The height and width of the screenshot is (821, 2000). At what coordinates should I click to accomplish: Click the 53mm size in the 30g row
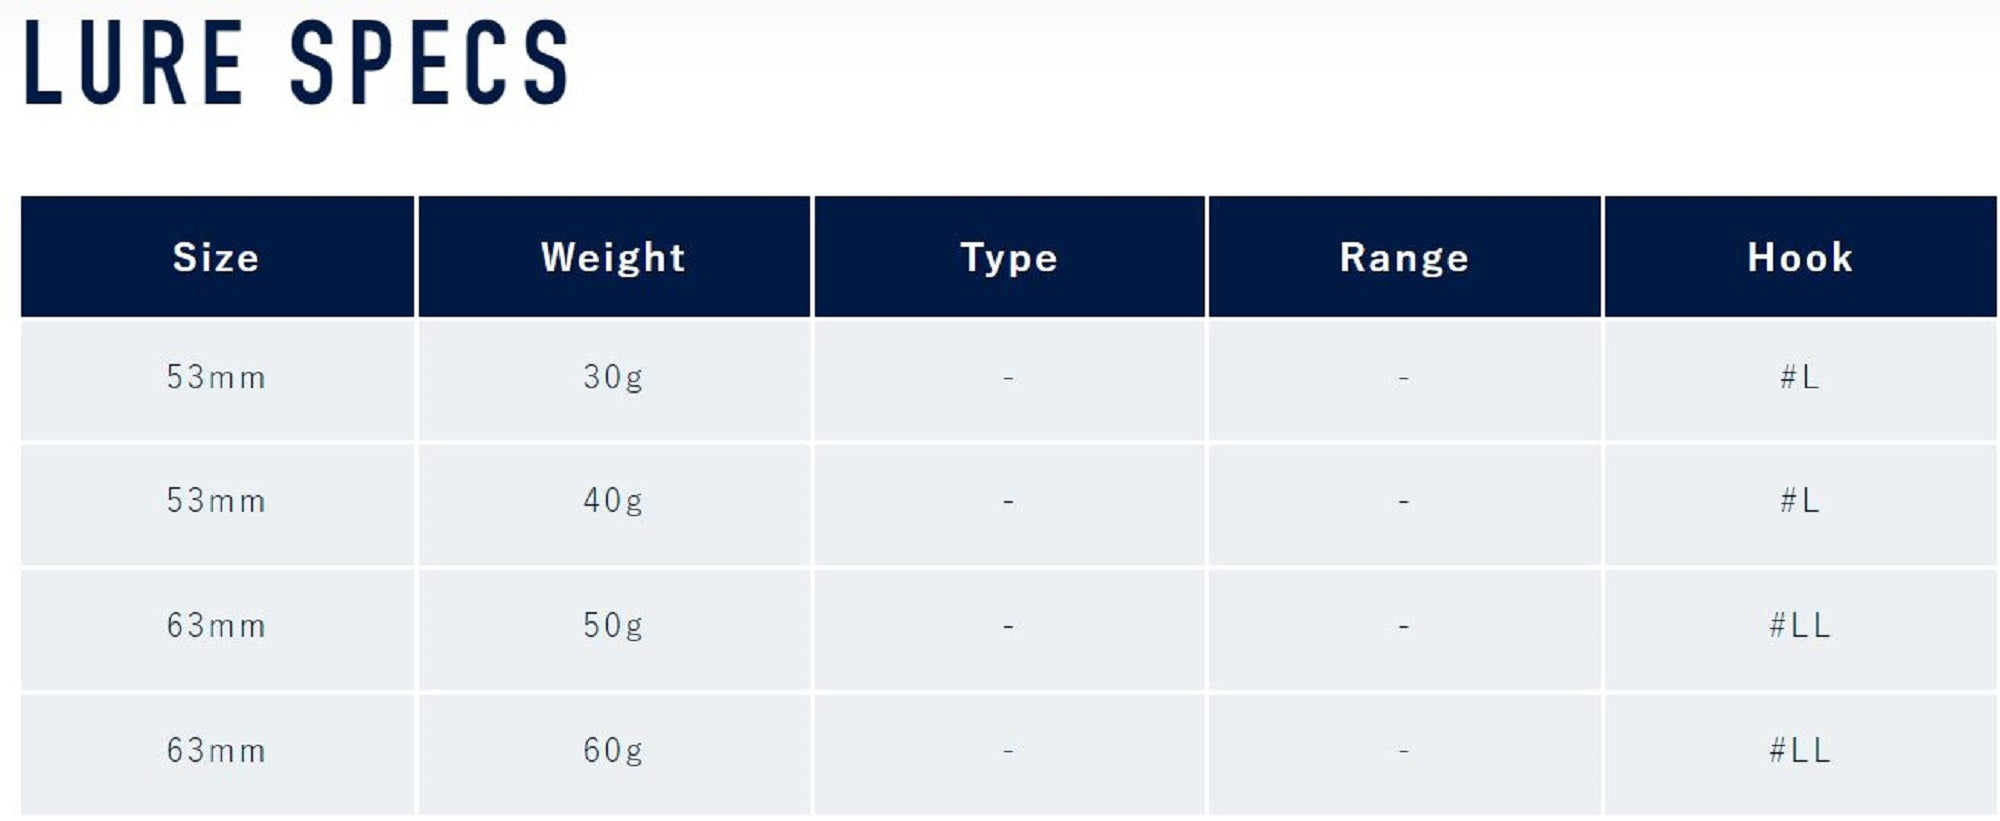click(x=216, y=377)
